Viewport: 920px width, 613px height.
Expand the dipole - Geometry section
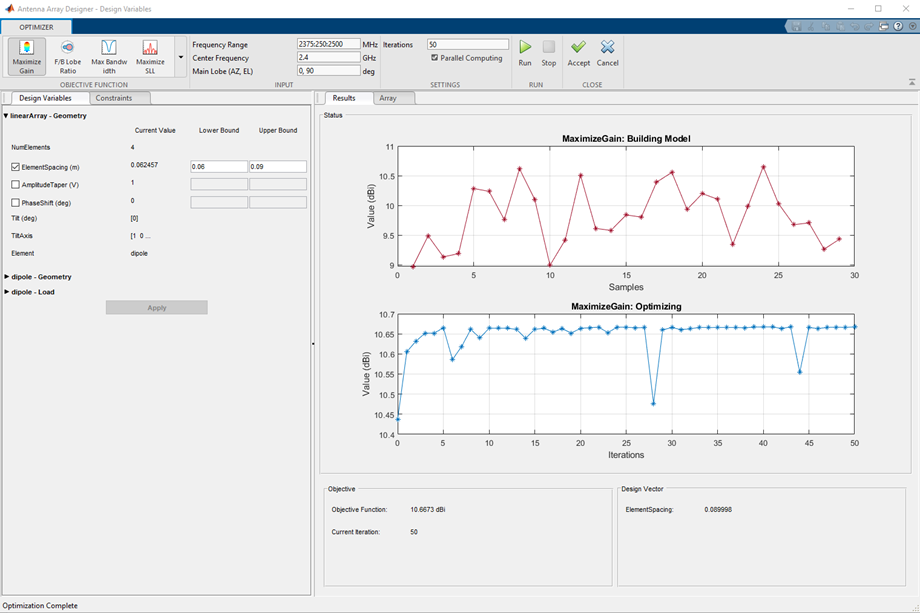coord(6,276)
